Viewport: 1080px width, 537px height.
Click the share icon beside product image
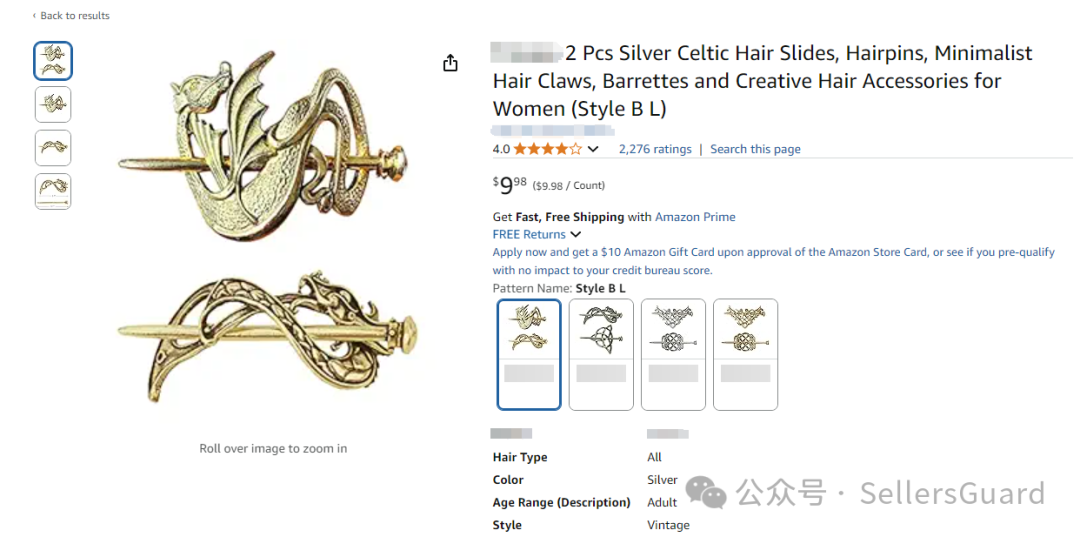tap(450, 63)
